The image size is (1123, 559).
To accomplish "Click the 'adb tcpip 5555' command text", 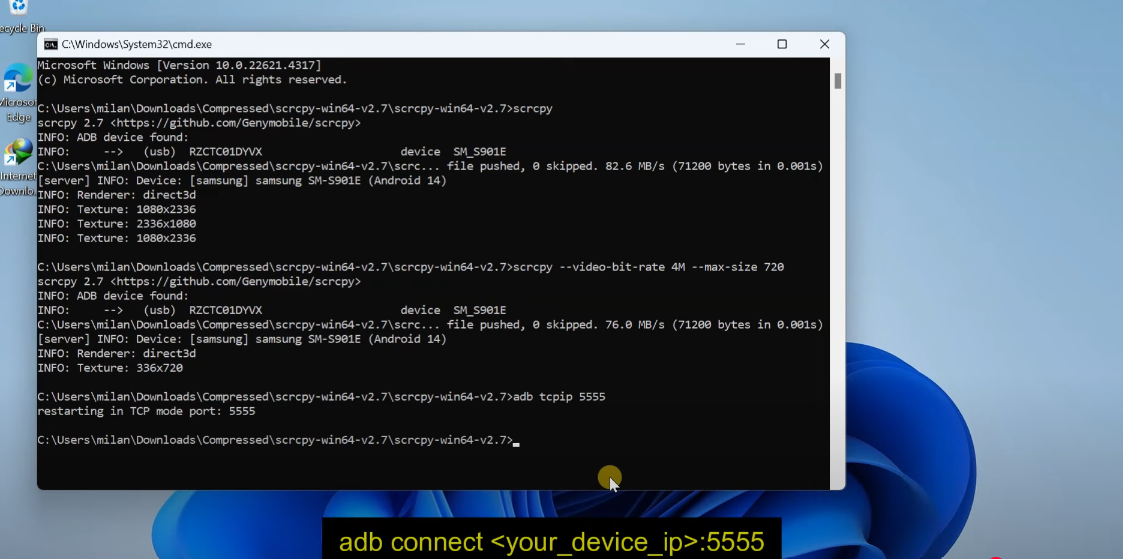I will pos(559,397).
